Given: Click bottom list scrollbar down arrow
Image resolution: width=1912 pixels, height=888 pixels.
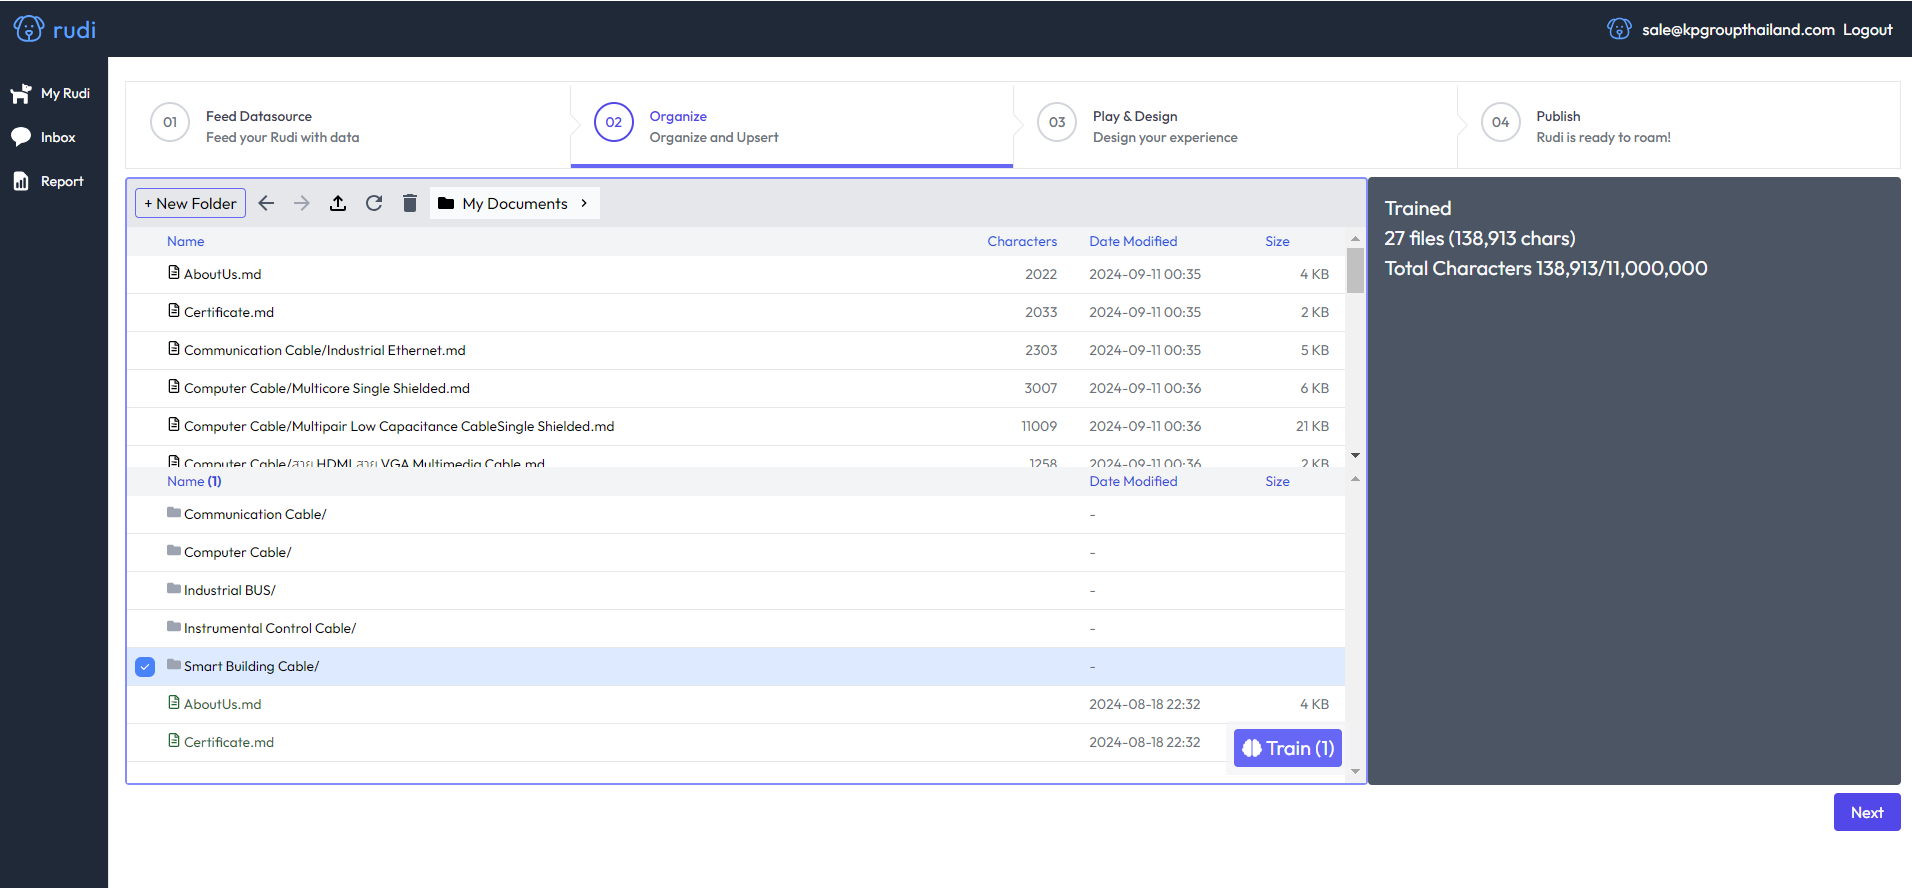Looking at the screenshot, I should pos(1355,771).
